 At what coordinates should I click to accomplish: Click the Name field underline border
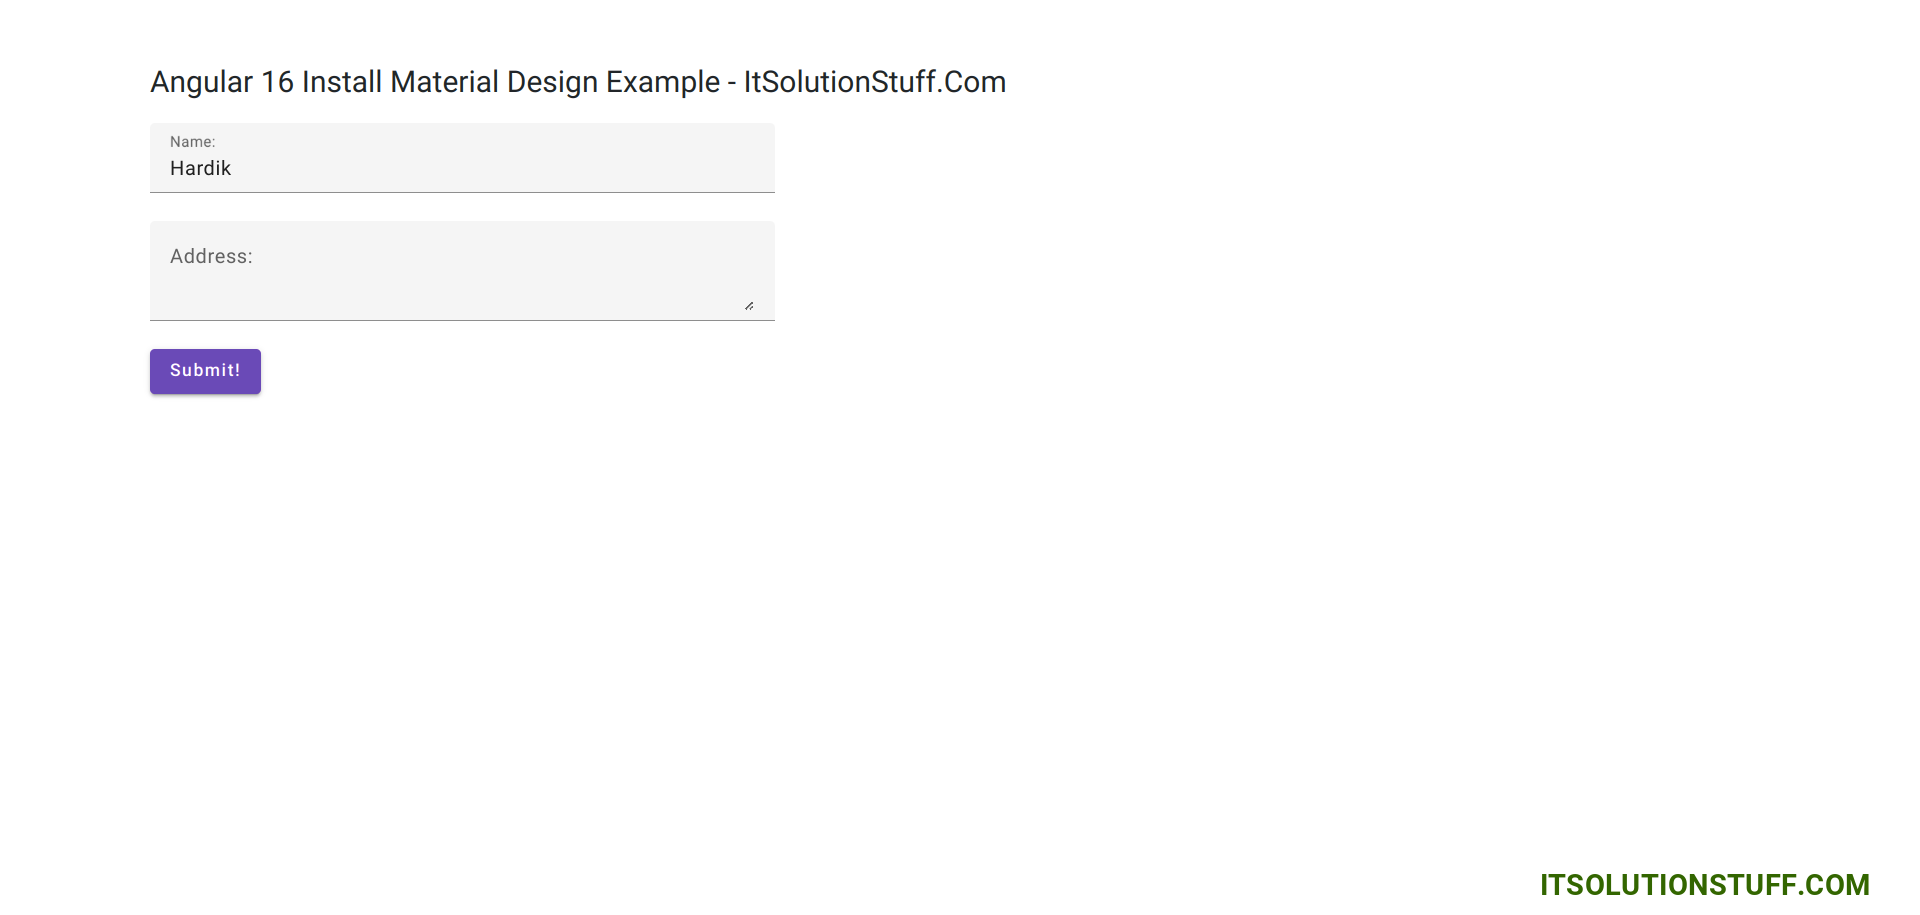click(x=460, y=192)
